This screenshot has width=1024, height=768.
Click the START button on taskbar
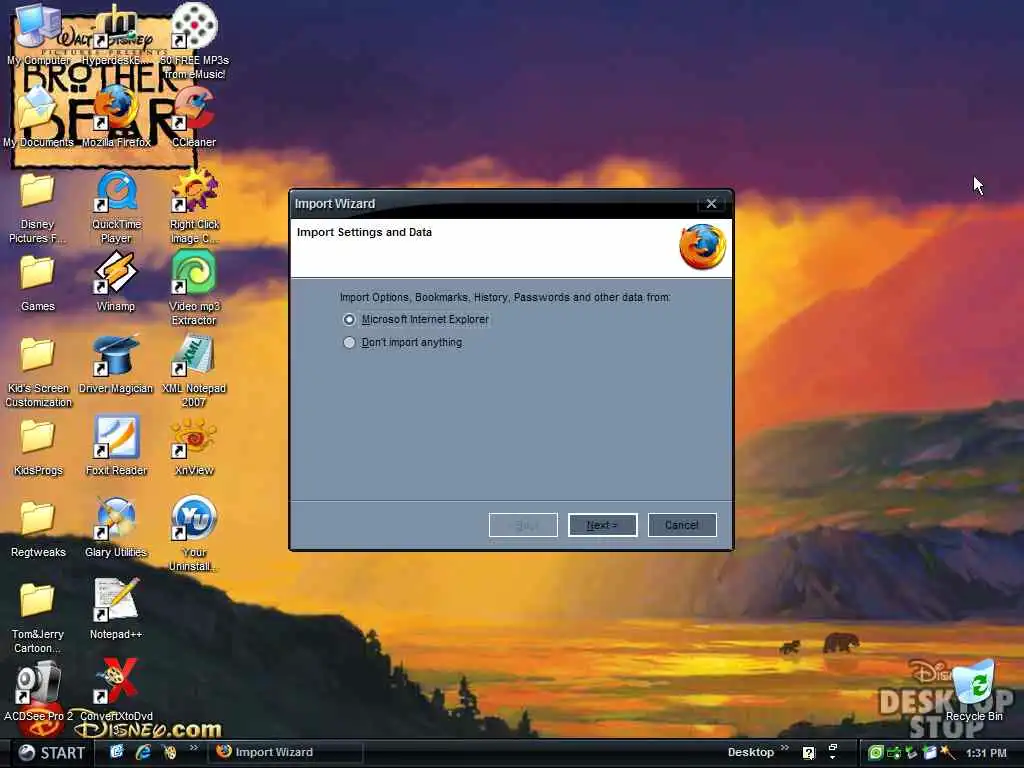(x=51, y=753)
